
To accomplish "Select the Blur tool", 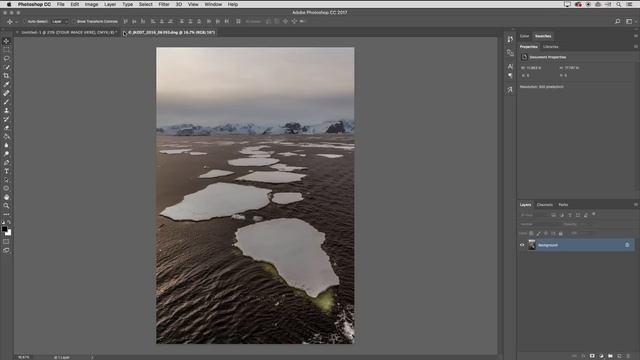I will (x=6, y=145).
